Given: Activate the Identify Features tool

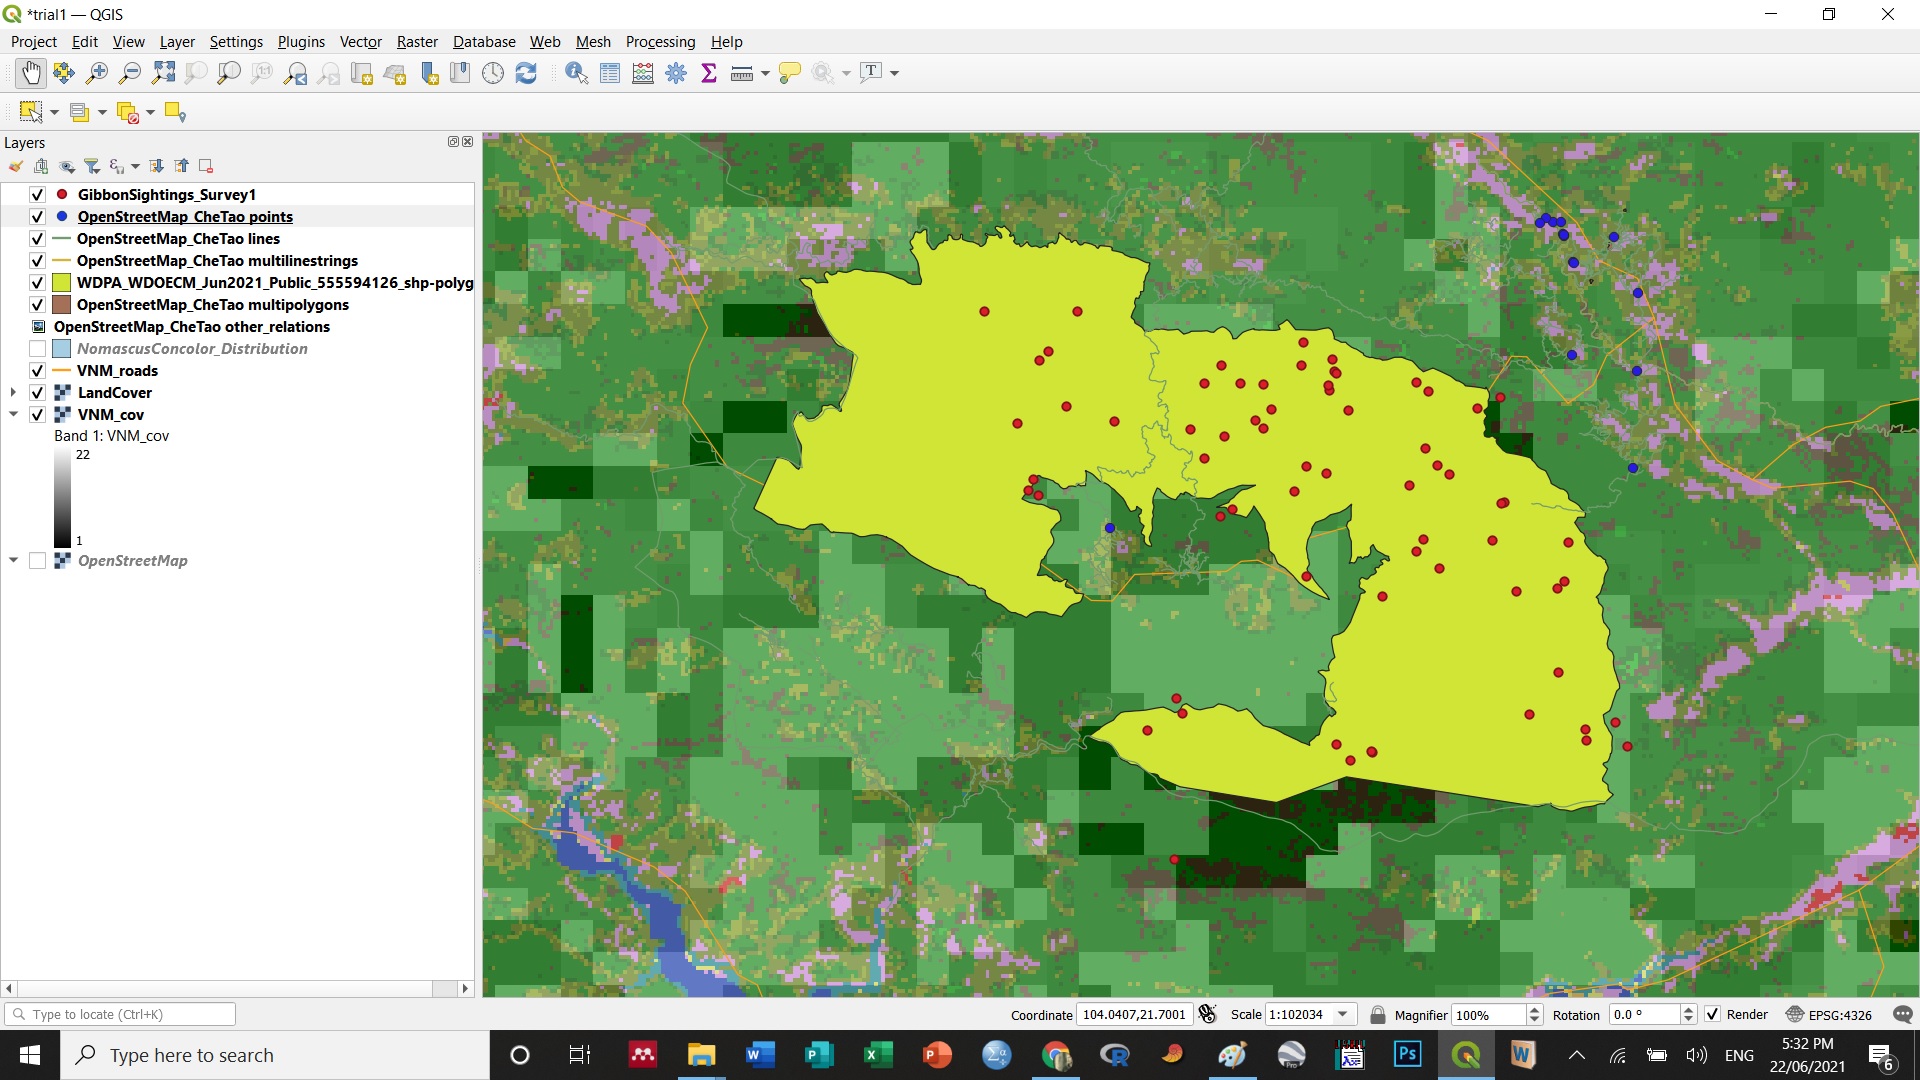Looking at the screenshot, I should 576,73.
